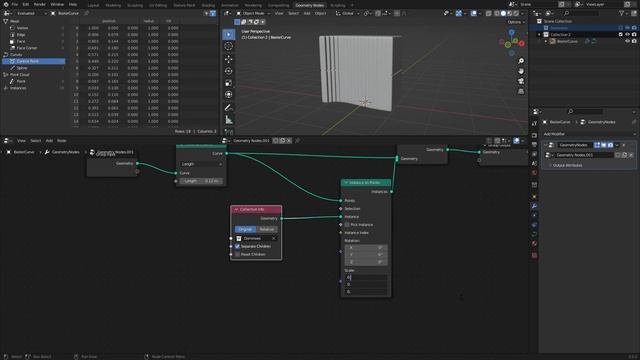This screenshot has height=360, width=640.
Task: Open the Output properties tab icon
Action: coord(534,144)
